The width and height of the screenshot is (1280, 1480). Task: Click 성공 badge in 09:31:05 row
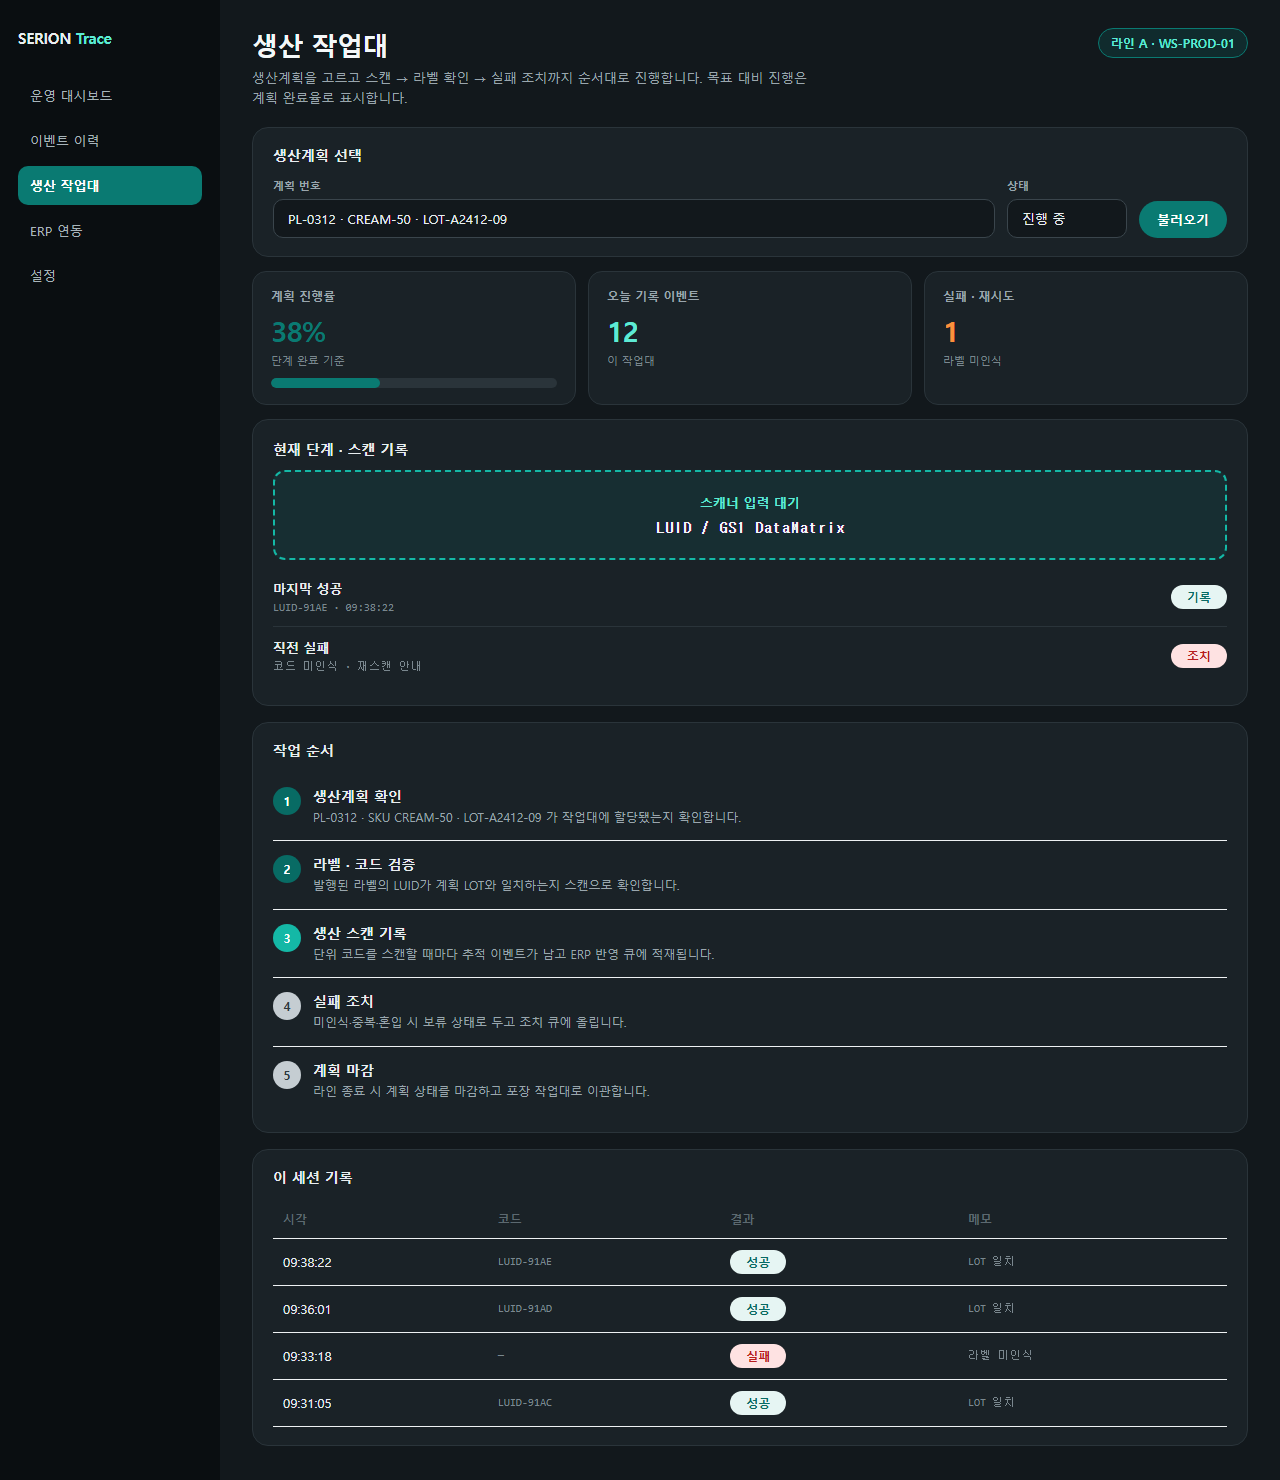tap(758, 1403)
